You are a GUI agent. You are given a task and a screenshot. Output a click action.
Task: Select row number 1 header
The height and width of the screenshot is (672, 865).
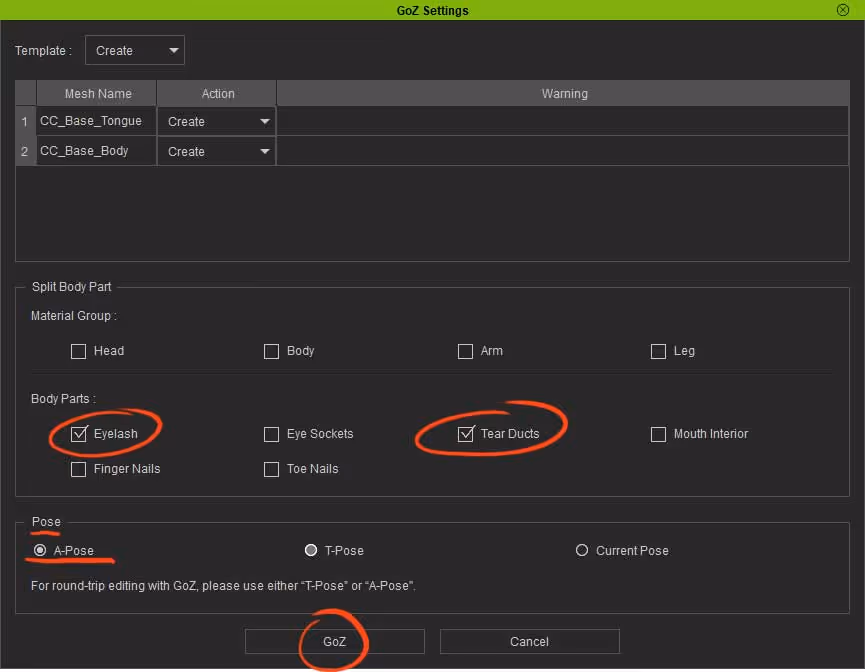coord(25,121)
